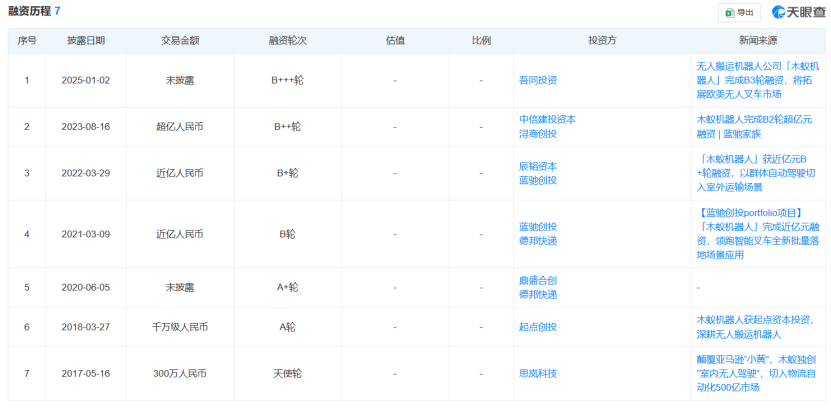Click round cell B++轮
The height and width of the screenshot is (413, 831).
(288, 127)
